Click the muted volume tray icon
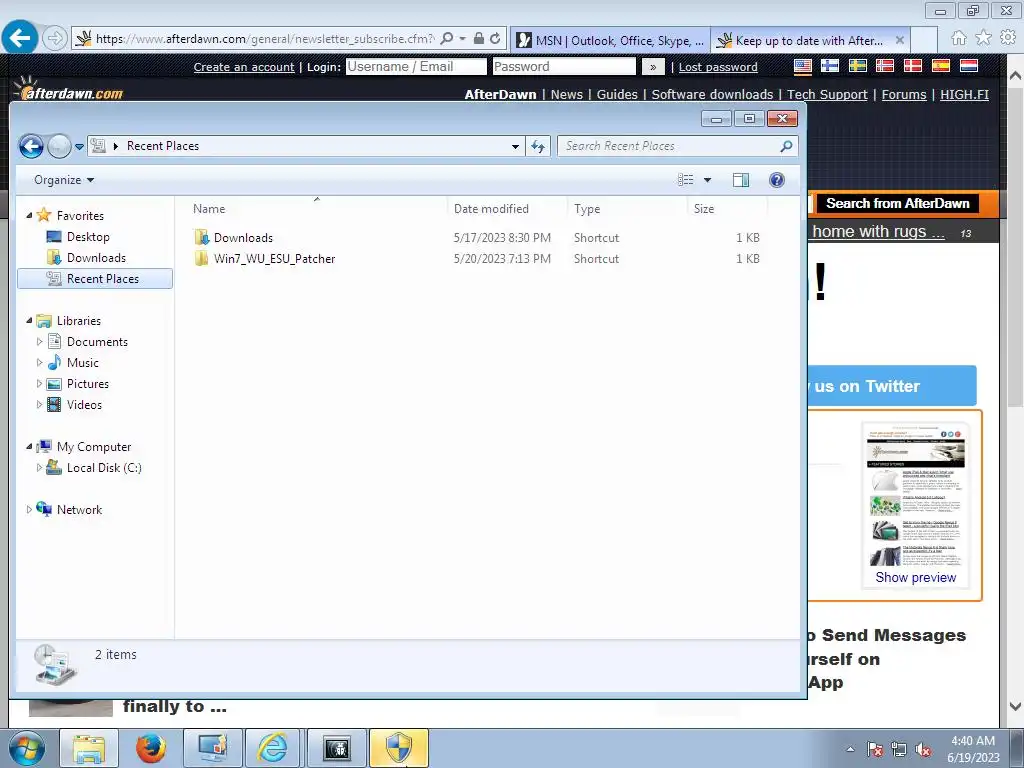1024x768 pixels. (923, 750)
